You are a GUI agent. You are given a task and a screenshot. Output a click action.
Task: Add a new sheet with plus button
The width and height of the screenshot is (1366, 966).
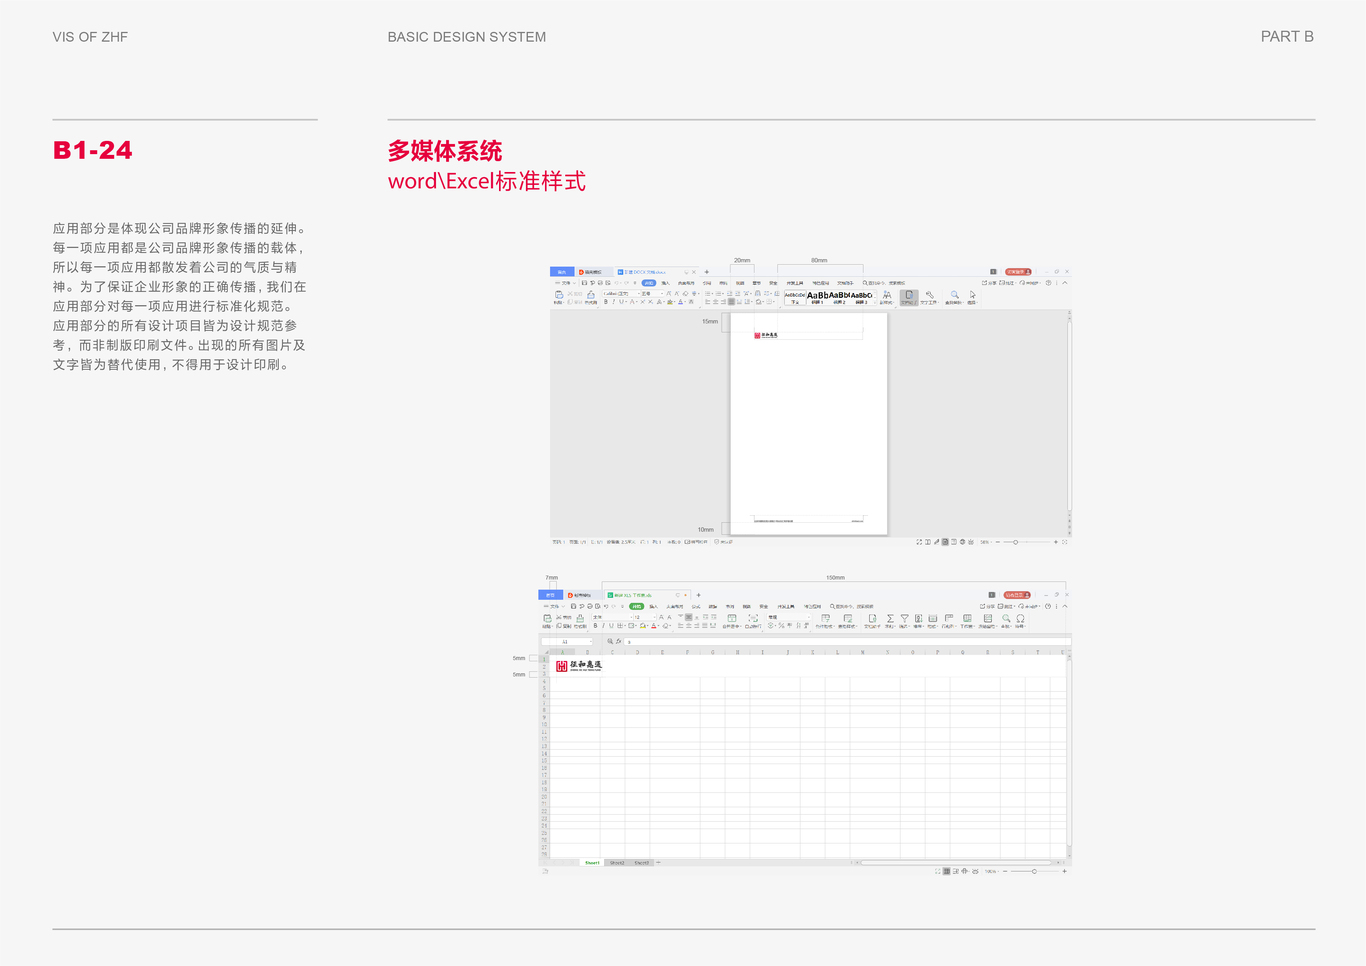tap(659, 862)
